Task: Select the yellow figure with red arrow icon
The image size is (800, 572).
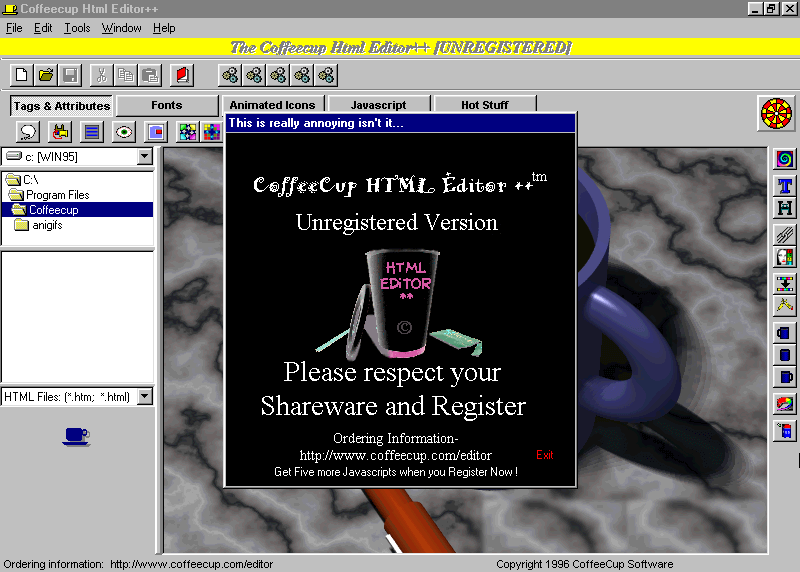Action: [x=60, y=132]
